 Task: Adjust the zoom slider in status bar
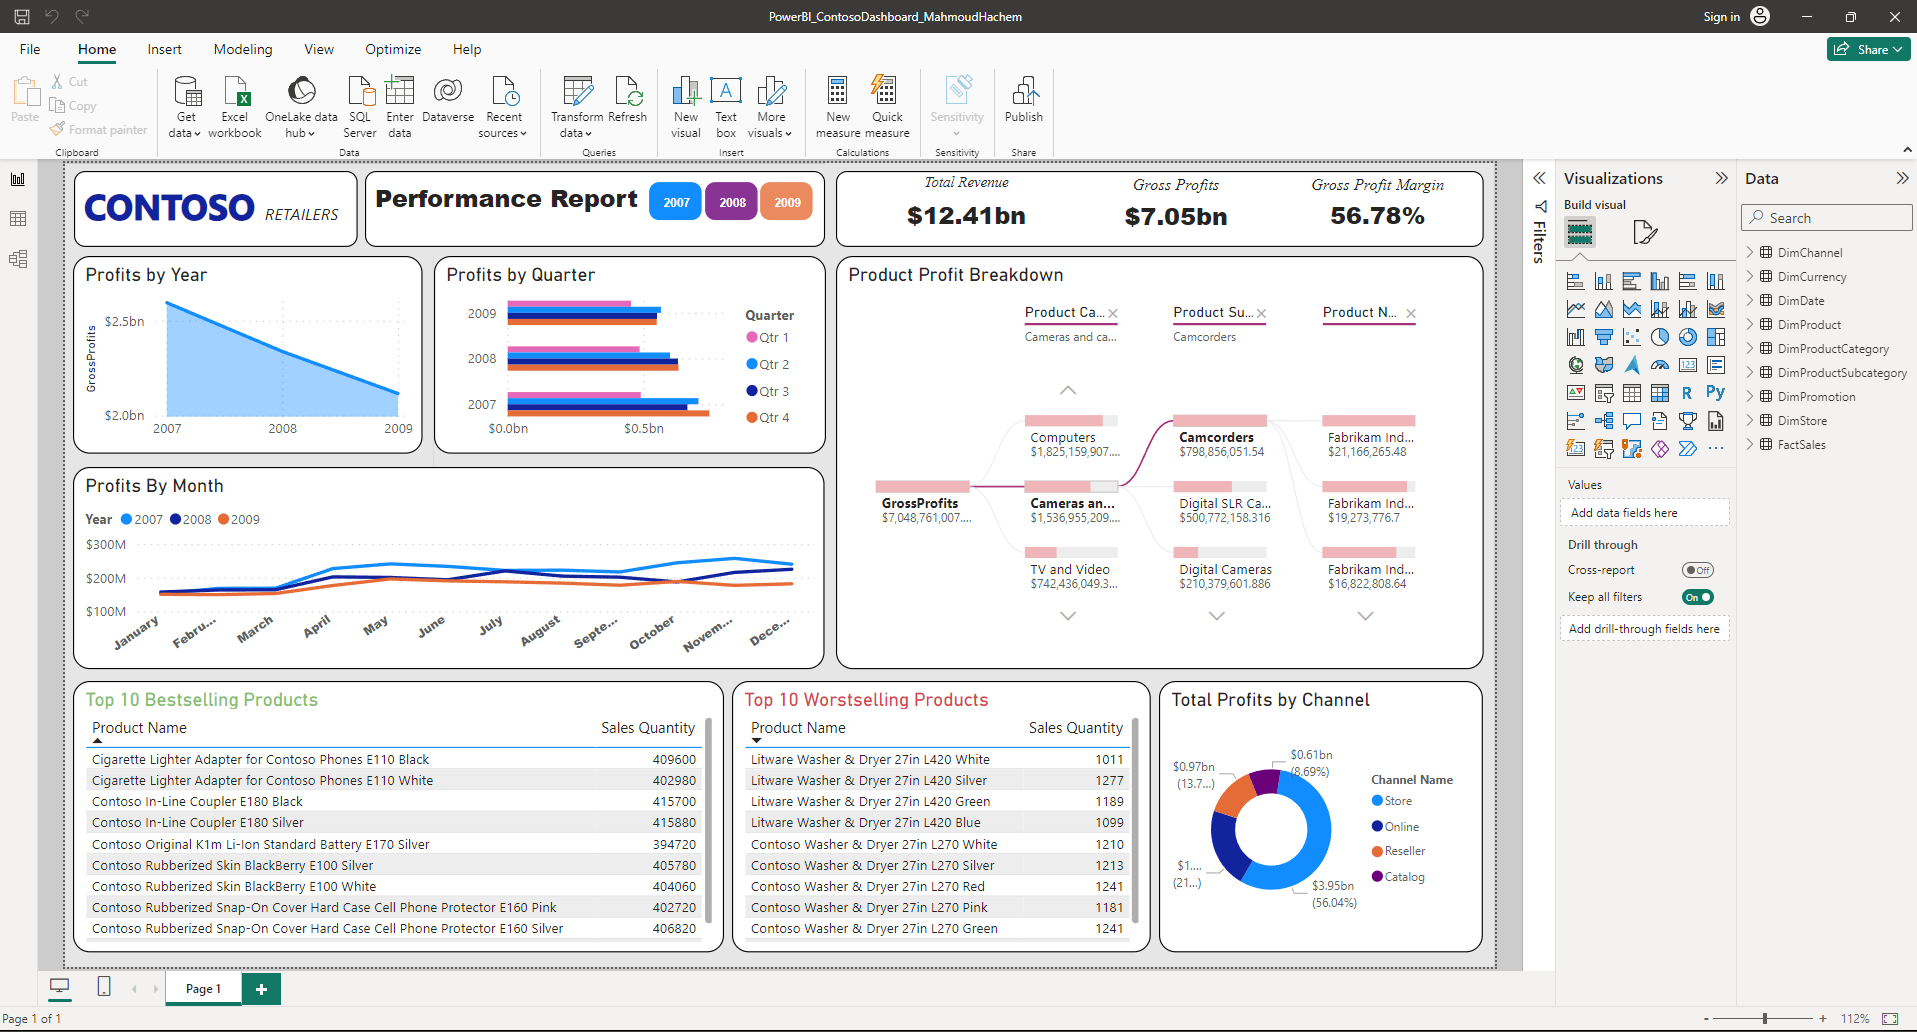point(1765,1018)
